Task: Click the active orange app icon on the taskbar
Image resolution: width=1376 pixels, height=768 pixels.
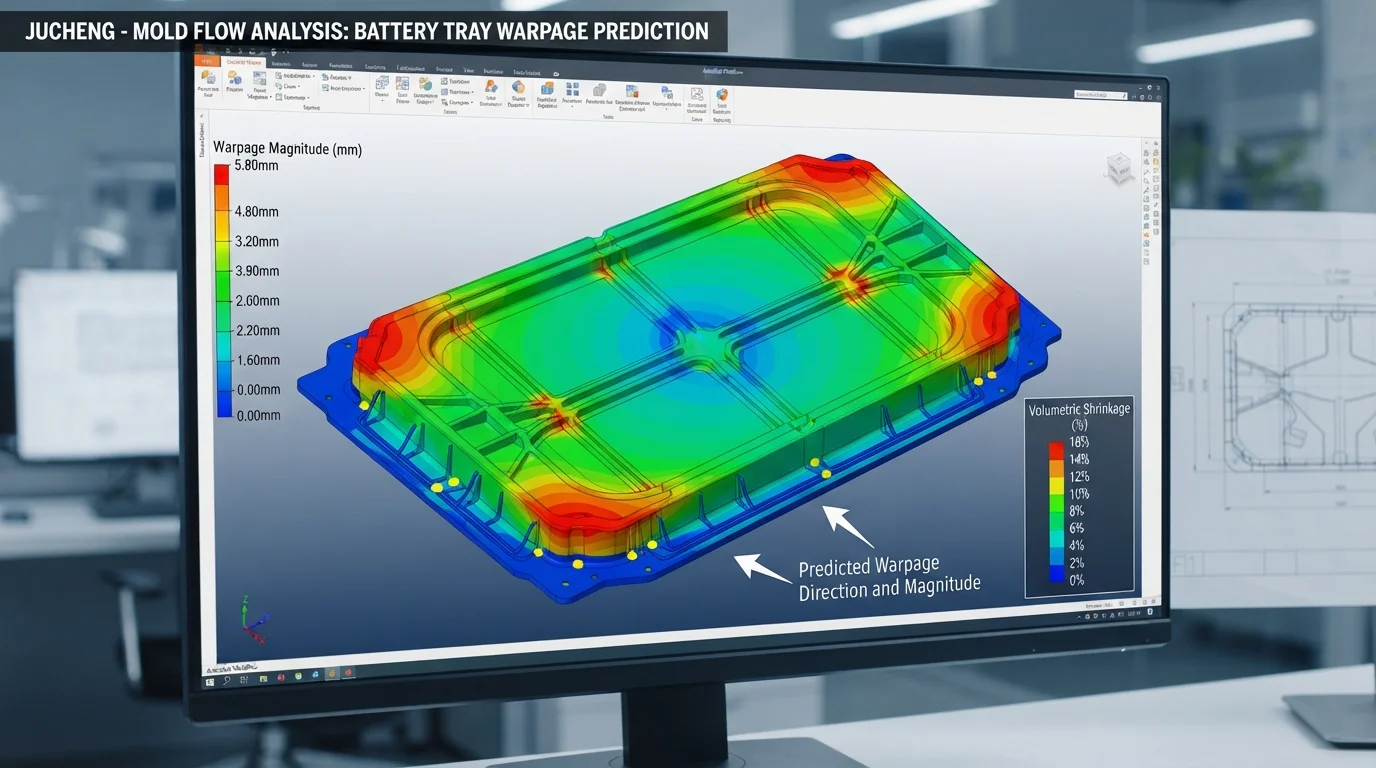Action: (332, 673)
